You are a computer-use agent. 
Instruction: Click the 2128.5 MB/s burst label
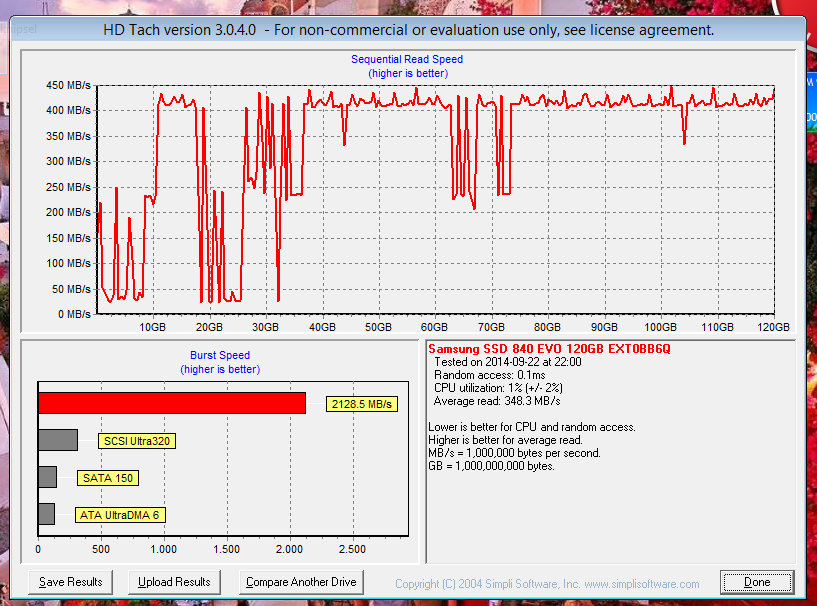[x=362, y=404]
